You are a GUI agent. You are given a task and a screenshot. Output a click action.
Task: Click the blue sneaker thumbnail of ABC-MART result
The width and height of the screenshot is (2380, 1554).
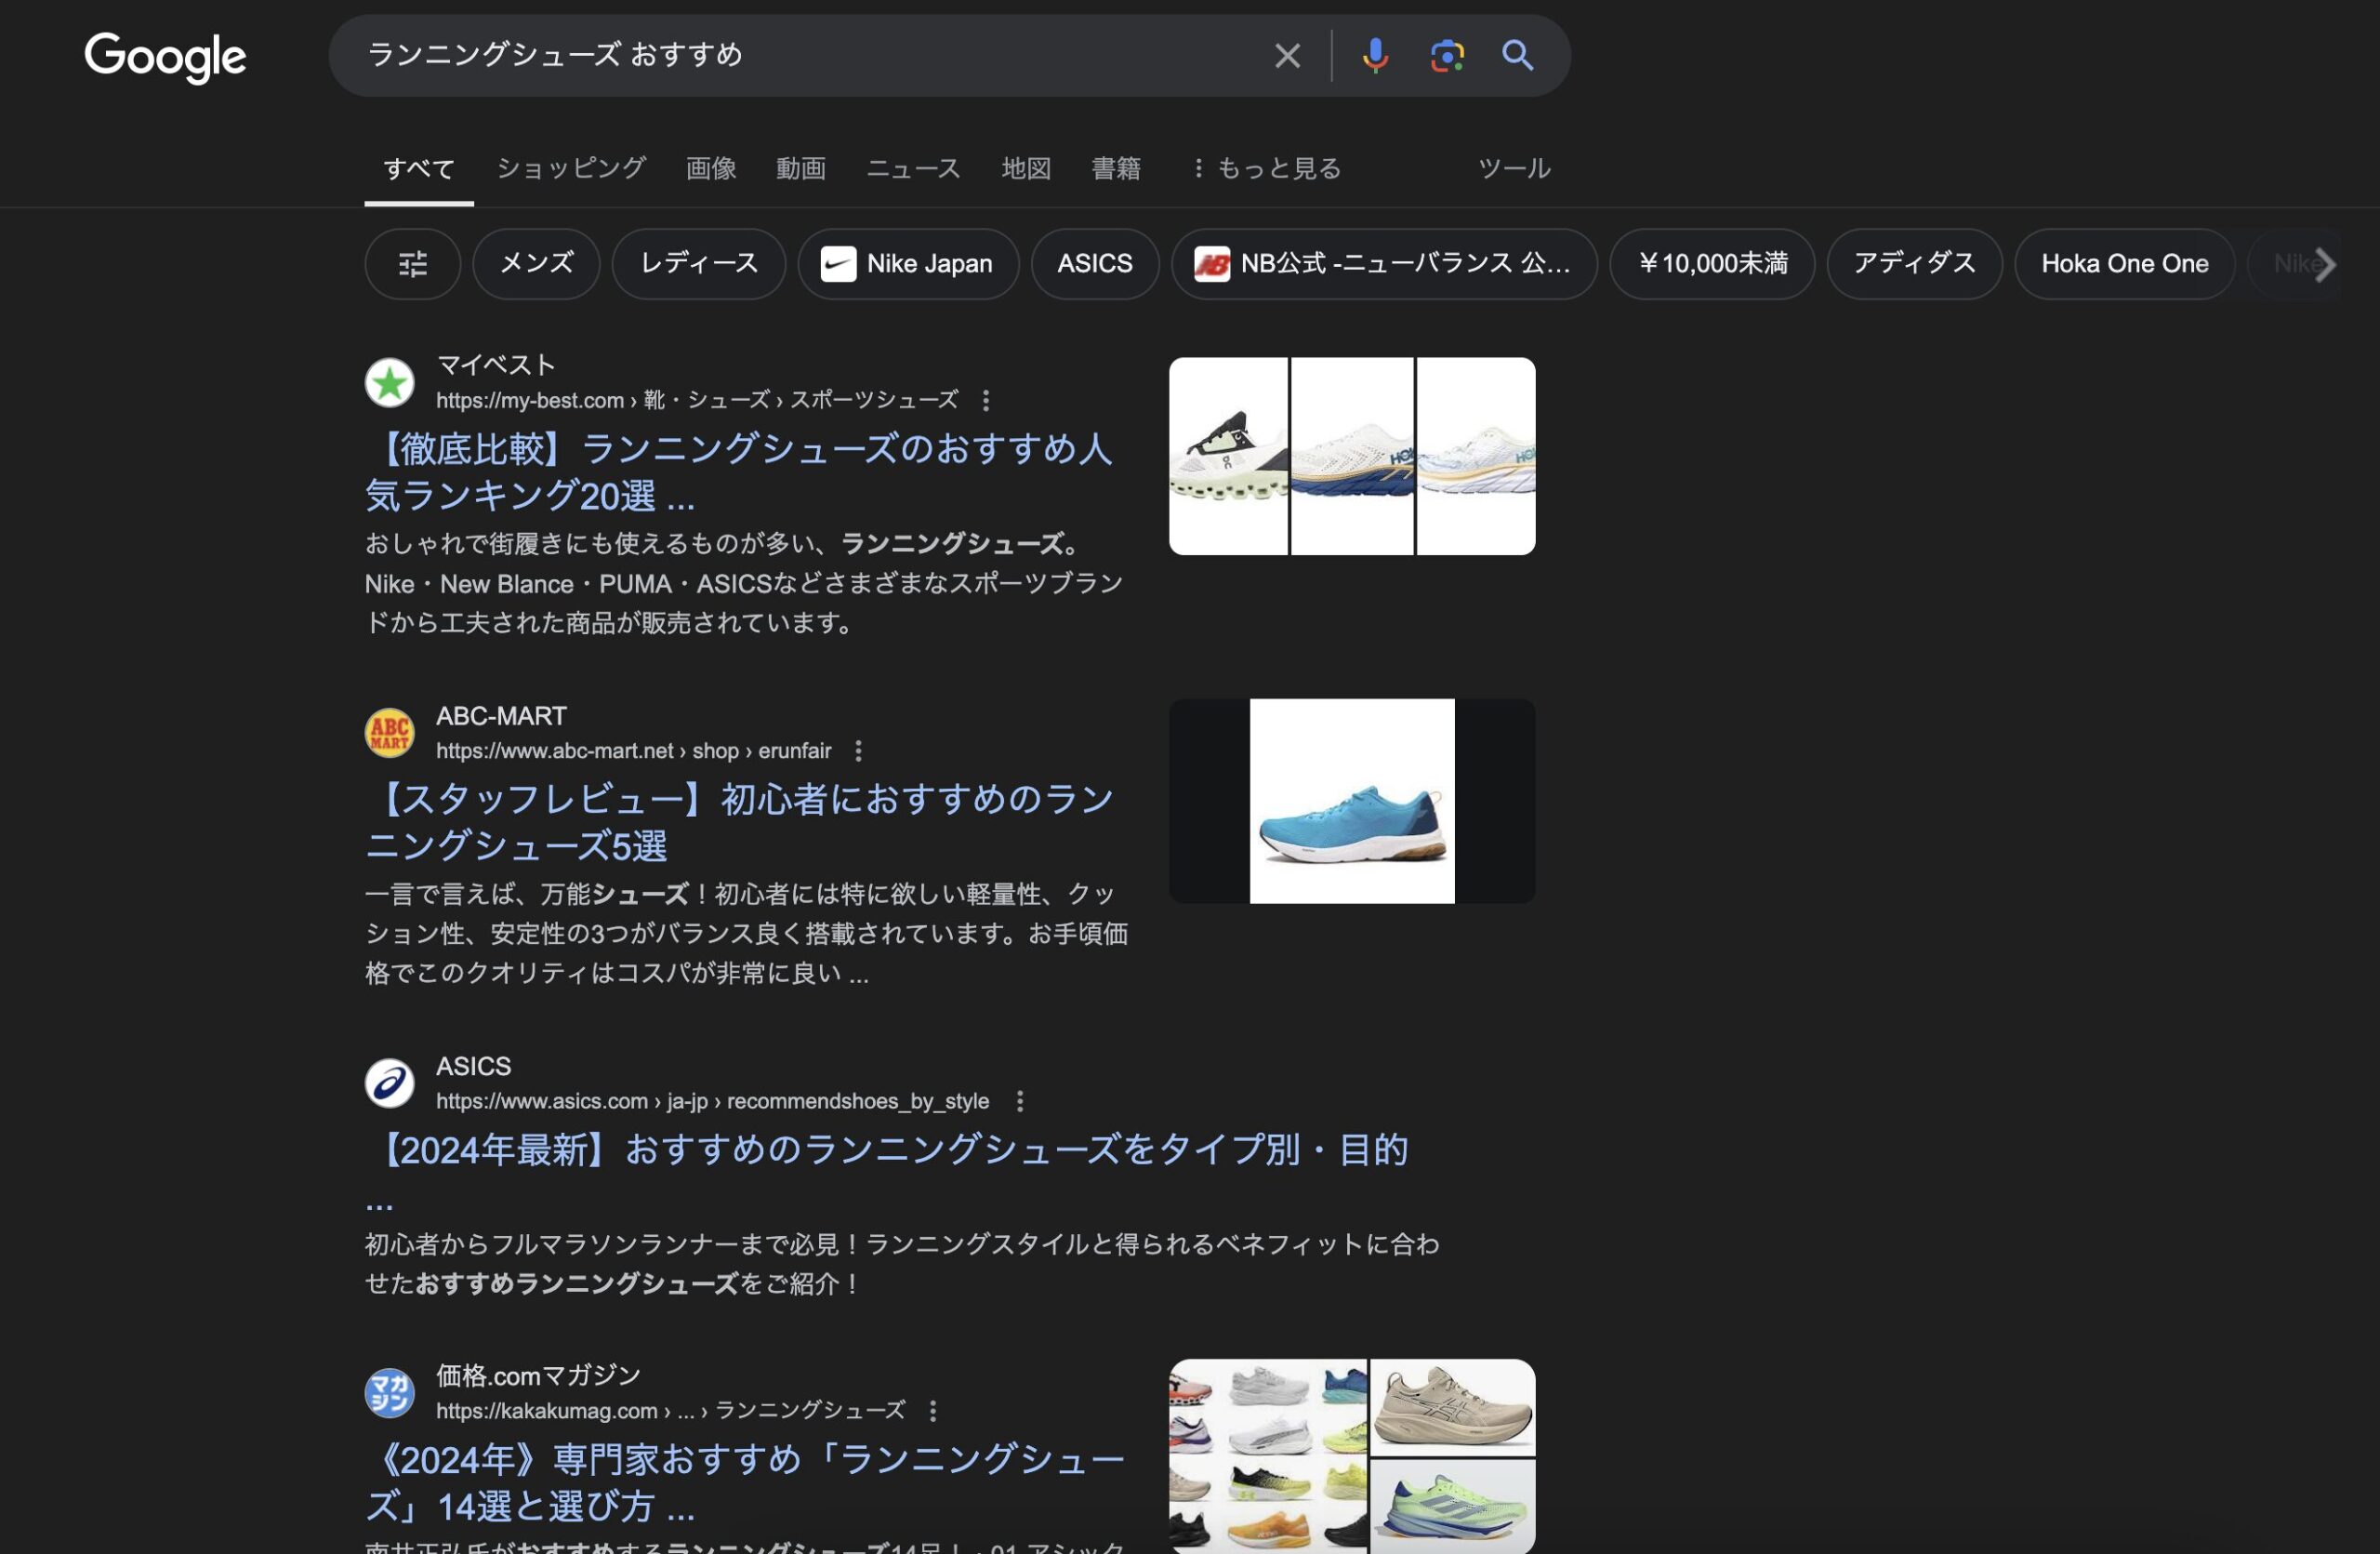click(x=1352, y=801)
